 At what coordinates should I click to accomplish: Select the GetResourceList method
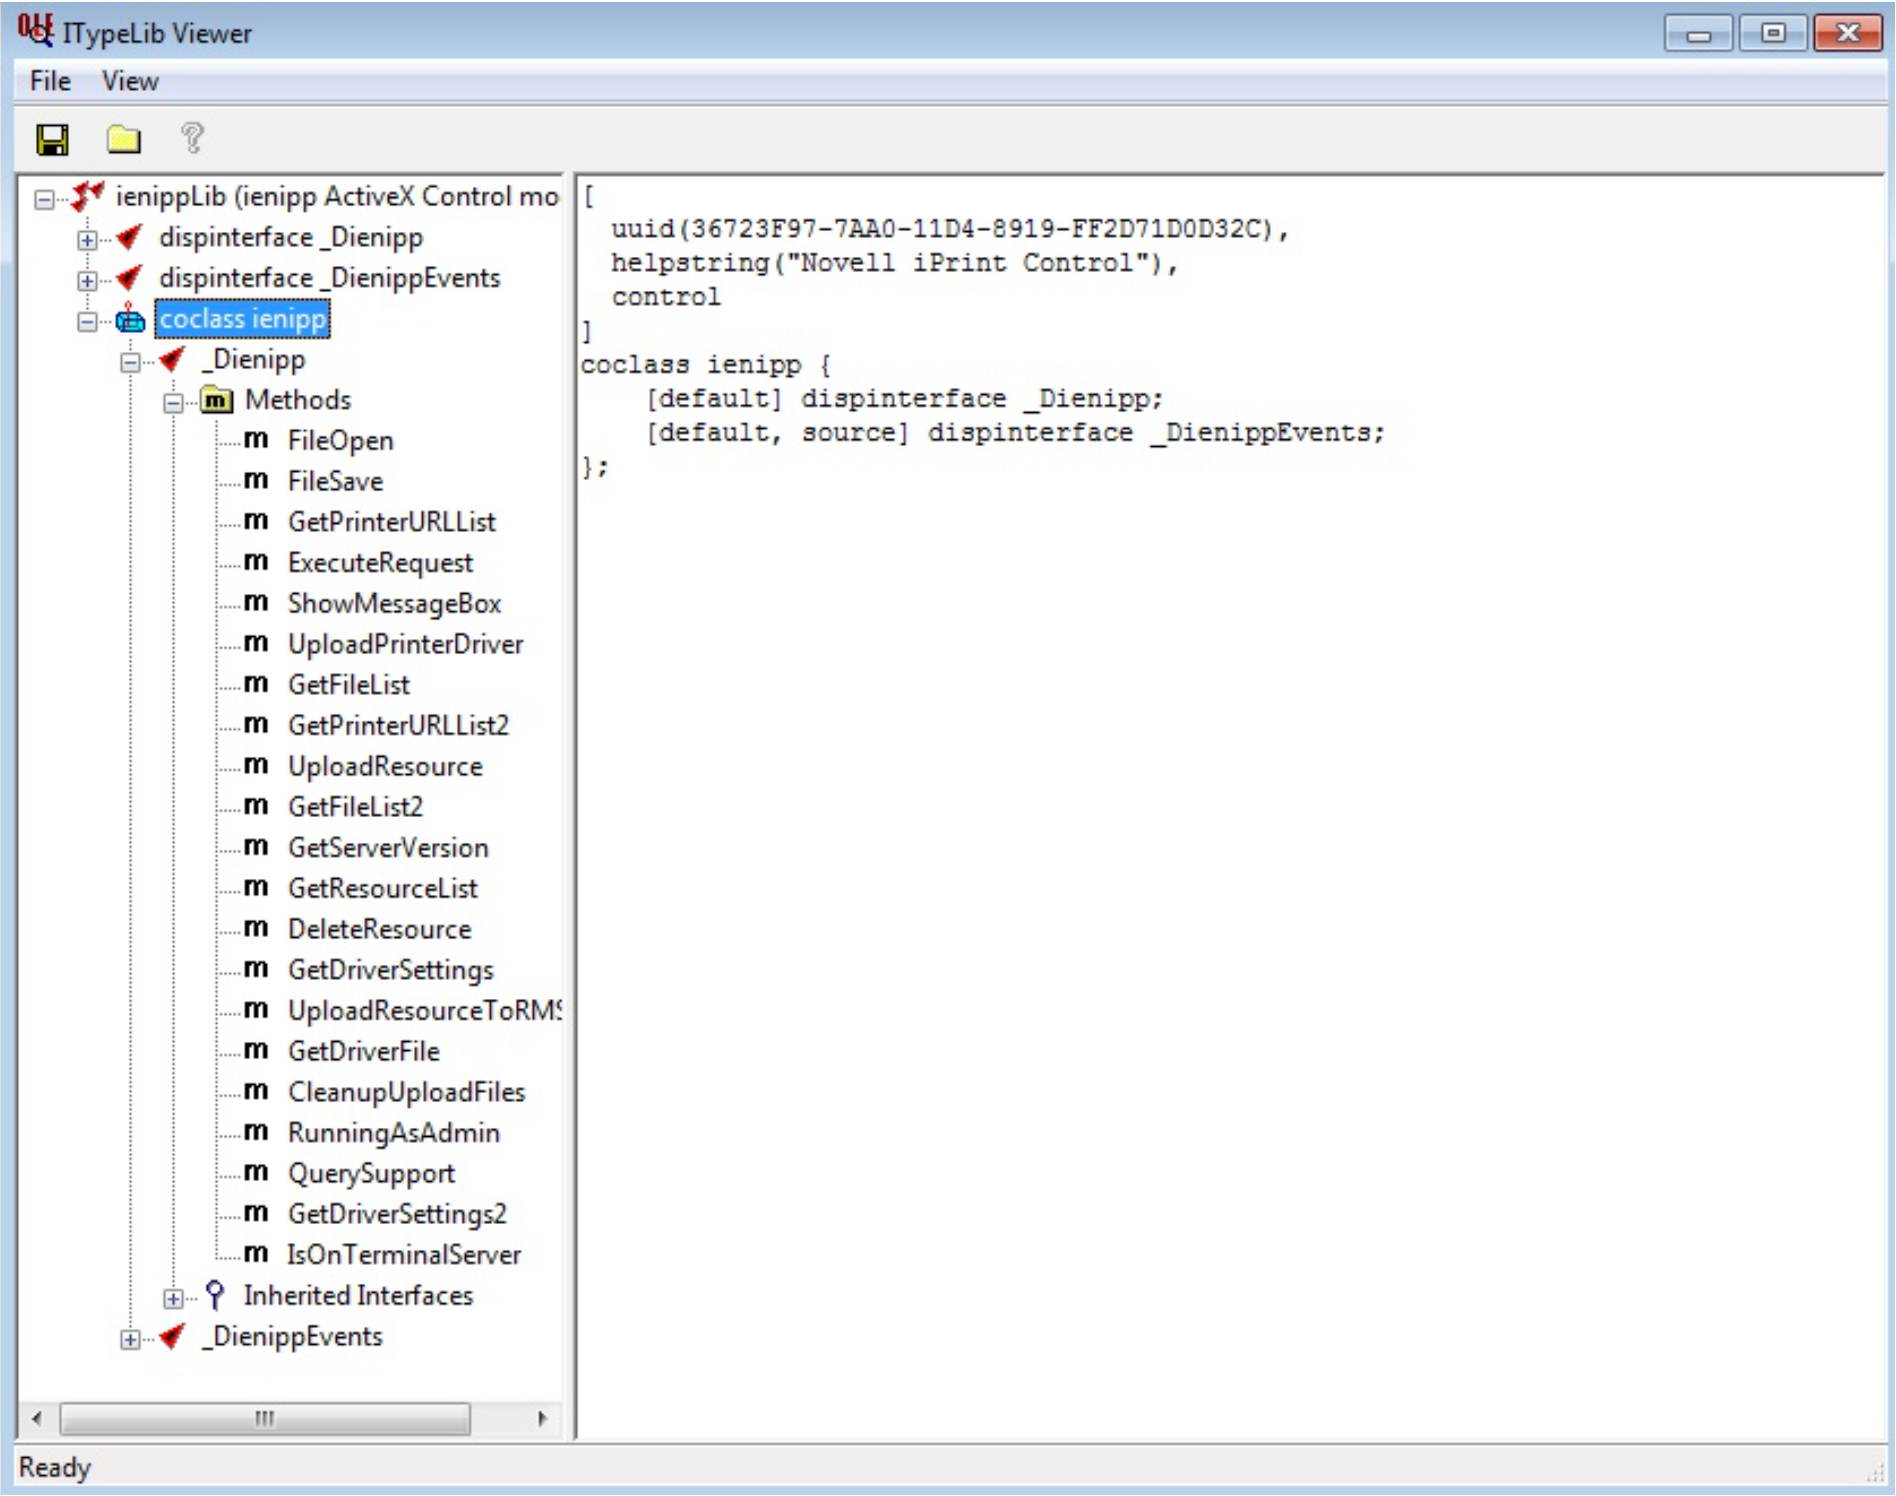pos(382,888)
